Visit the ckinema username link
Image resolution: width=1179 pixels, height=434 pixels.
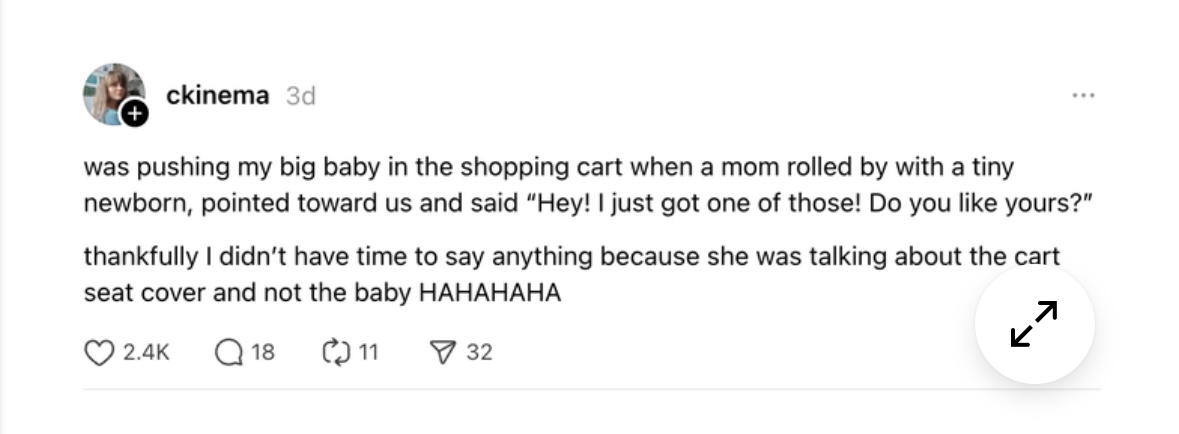217,96
